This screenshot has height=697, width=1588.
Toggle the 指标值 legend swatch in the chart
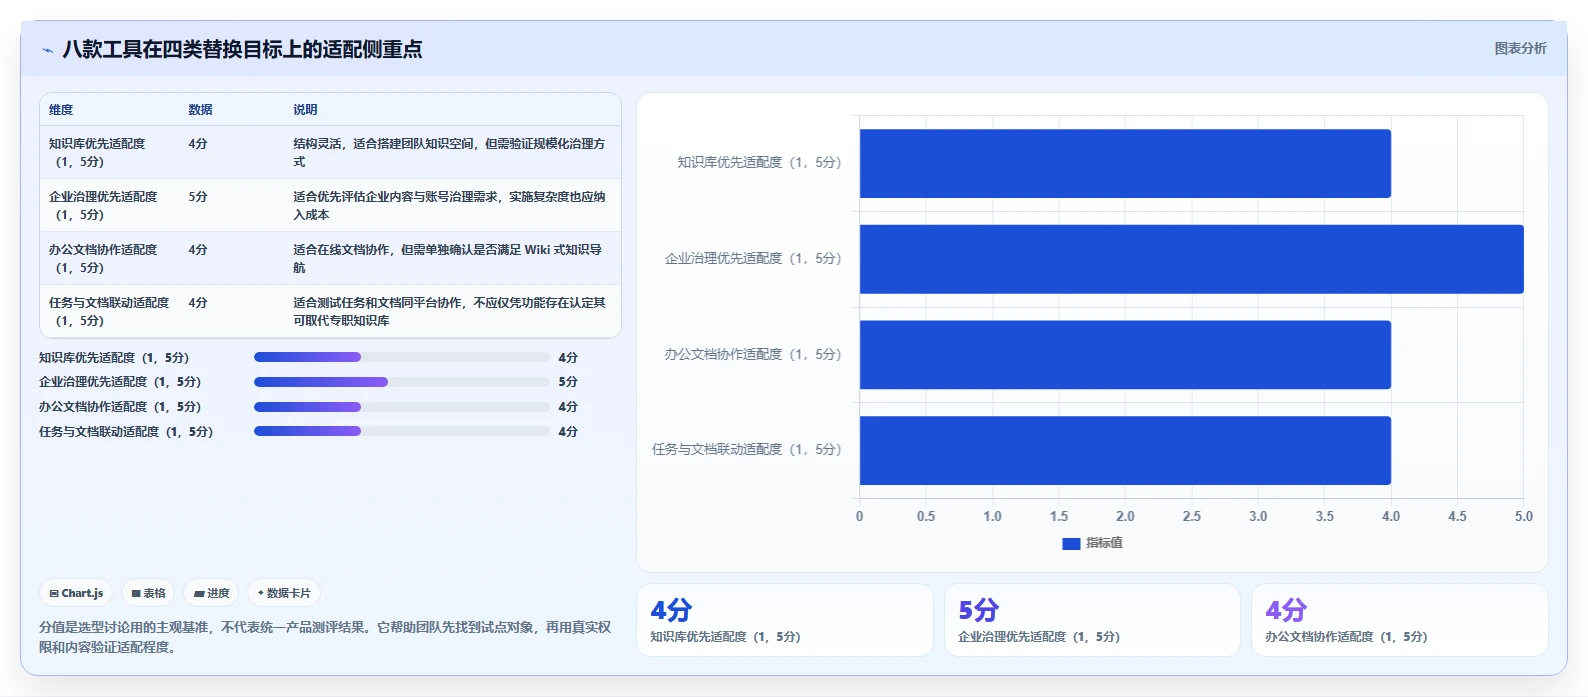pos(1071,543)
